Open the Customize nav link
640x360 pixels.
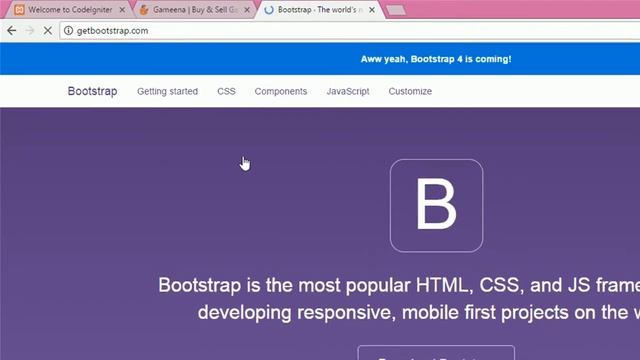[410, 91]
